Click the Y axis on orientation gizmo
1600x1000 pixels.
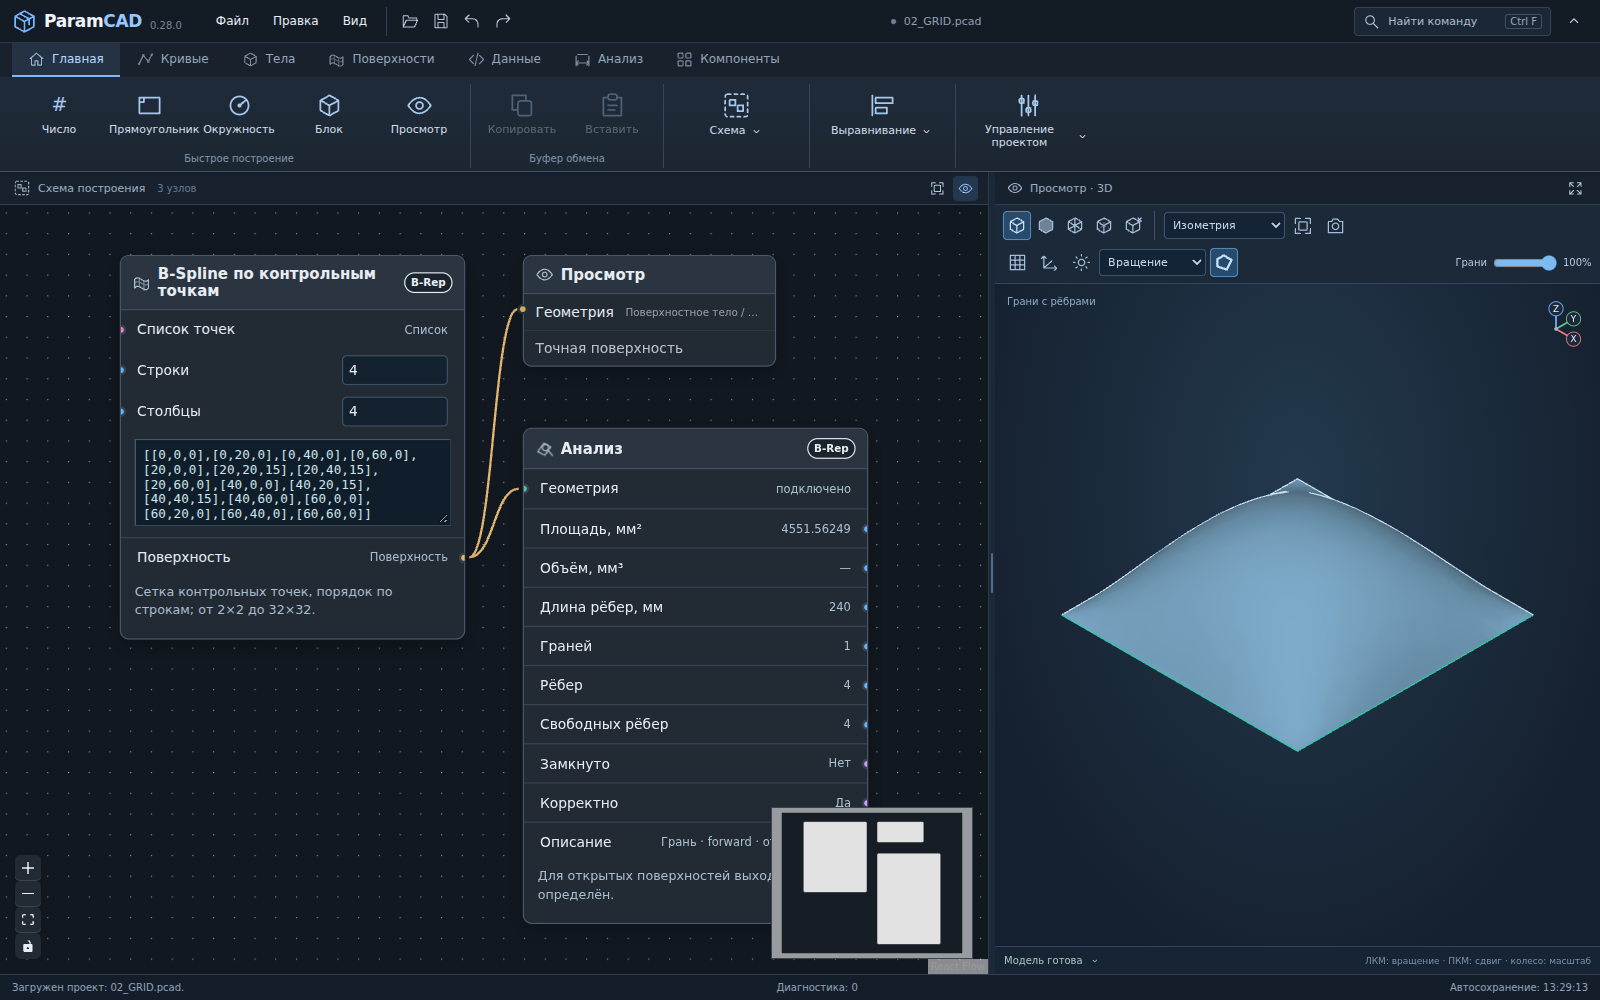1574,319
